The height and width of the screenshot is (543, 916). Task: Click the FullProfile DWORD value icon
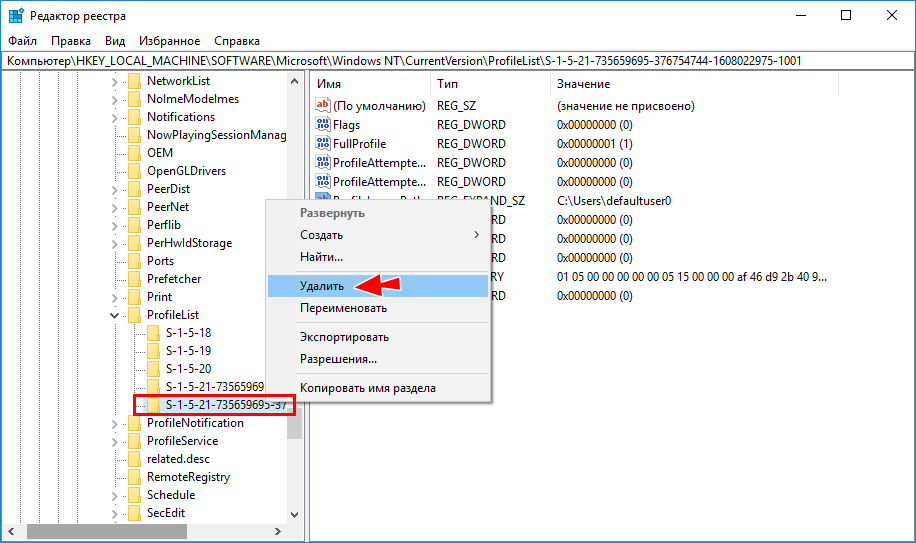[x=323, y=143]
